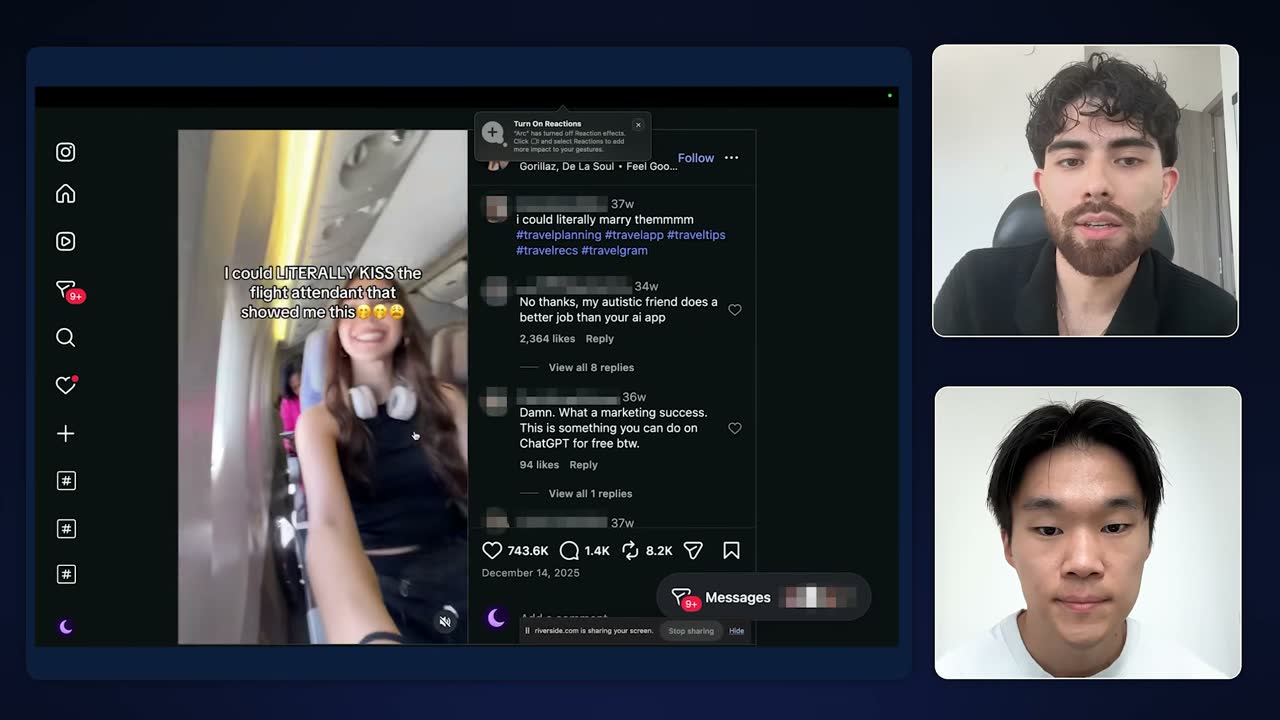Hide the riverside screen sharing bar
The width and height of the screenshot is (1280, 720).
(736, 631)
